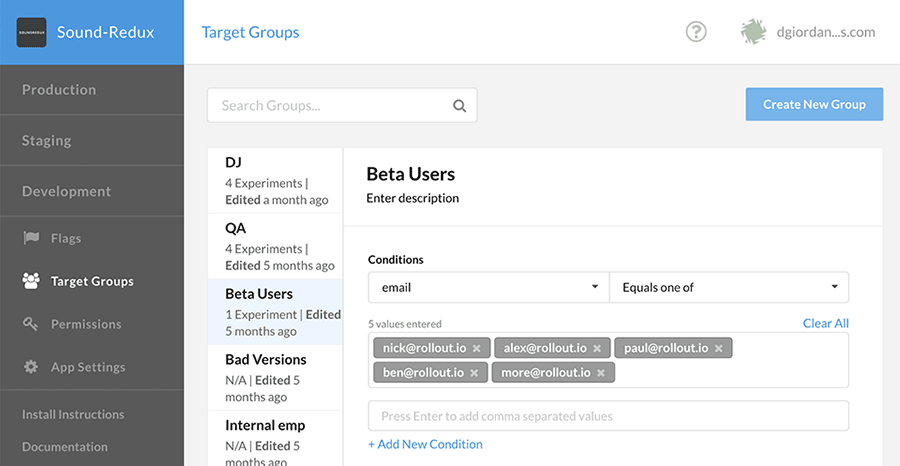Open the email property dropdown
This screenshot has width=900, height=466.
click(x=488, y=288)
